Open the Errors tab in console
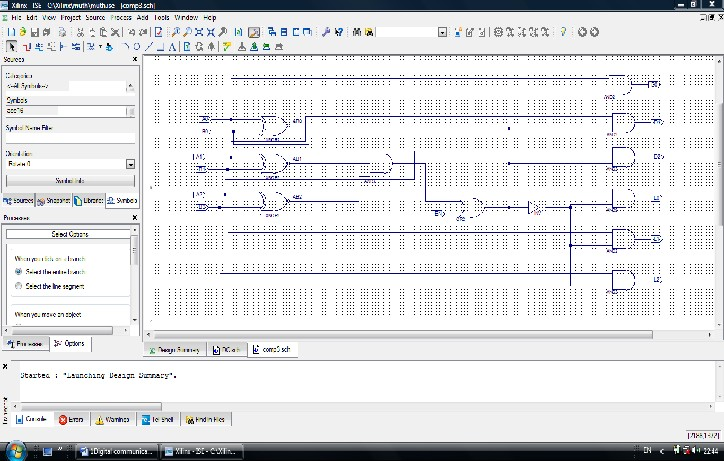The width and height of the screenshot is (724, 461). (x=71, y=419)
